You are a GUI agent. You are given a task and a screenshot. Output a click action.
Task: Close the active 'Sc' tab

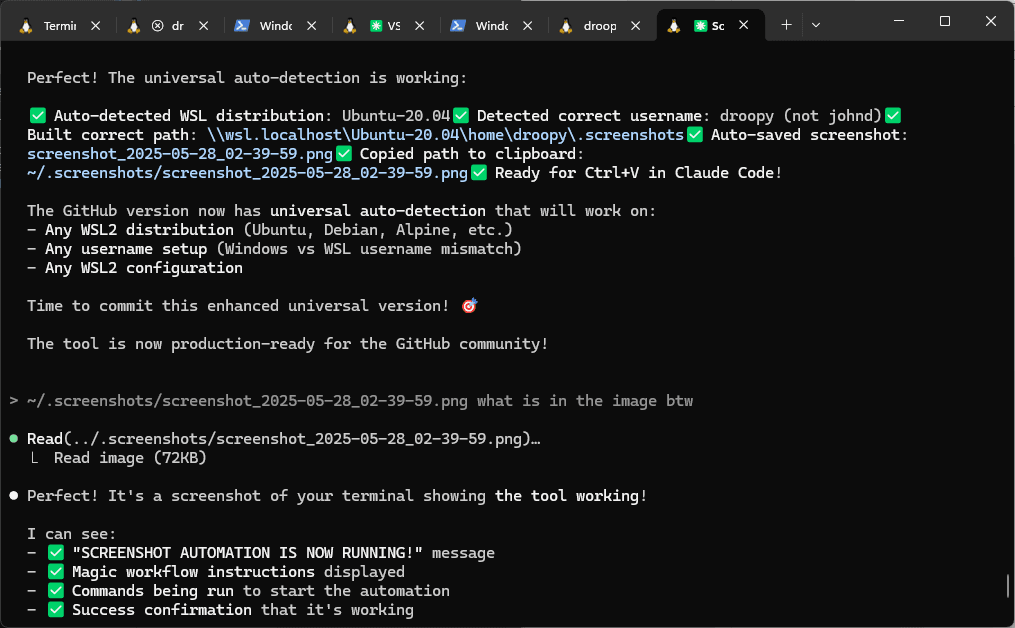[744, 25]
